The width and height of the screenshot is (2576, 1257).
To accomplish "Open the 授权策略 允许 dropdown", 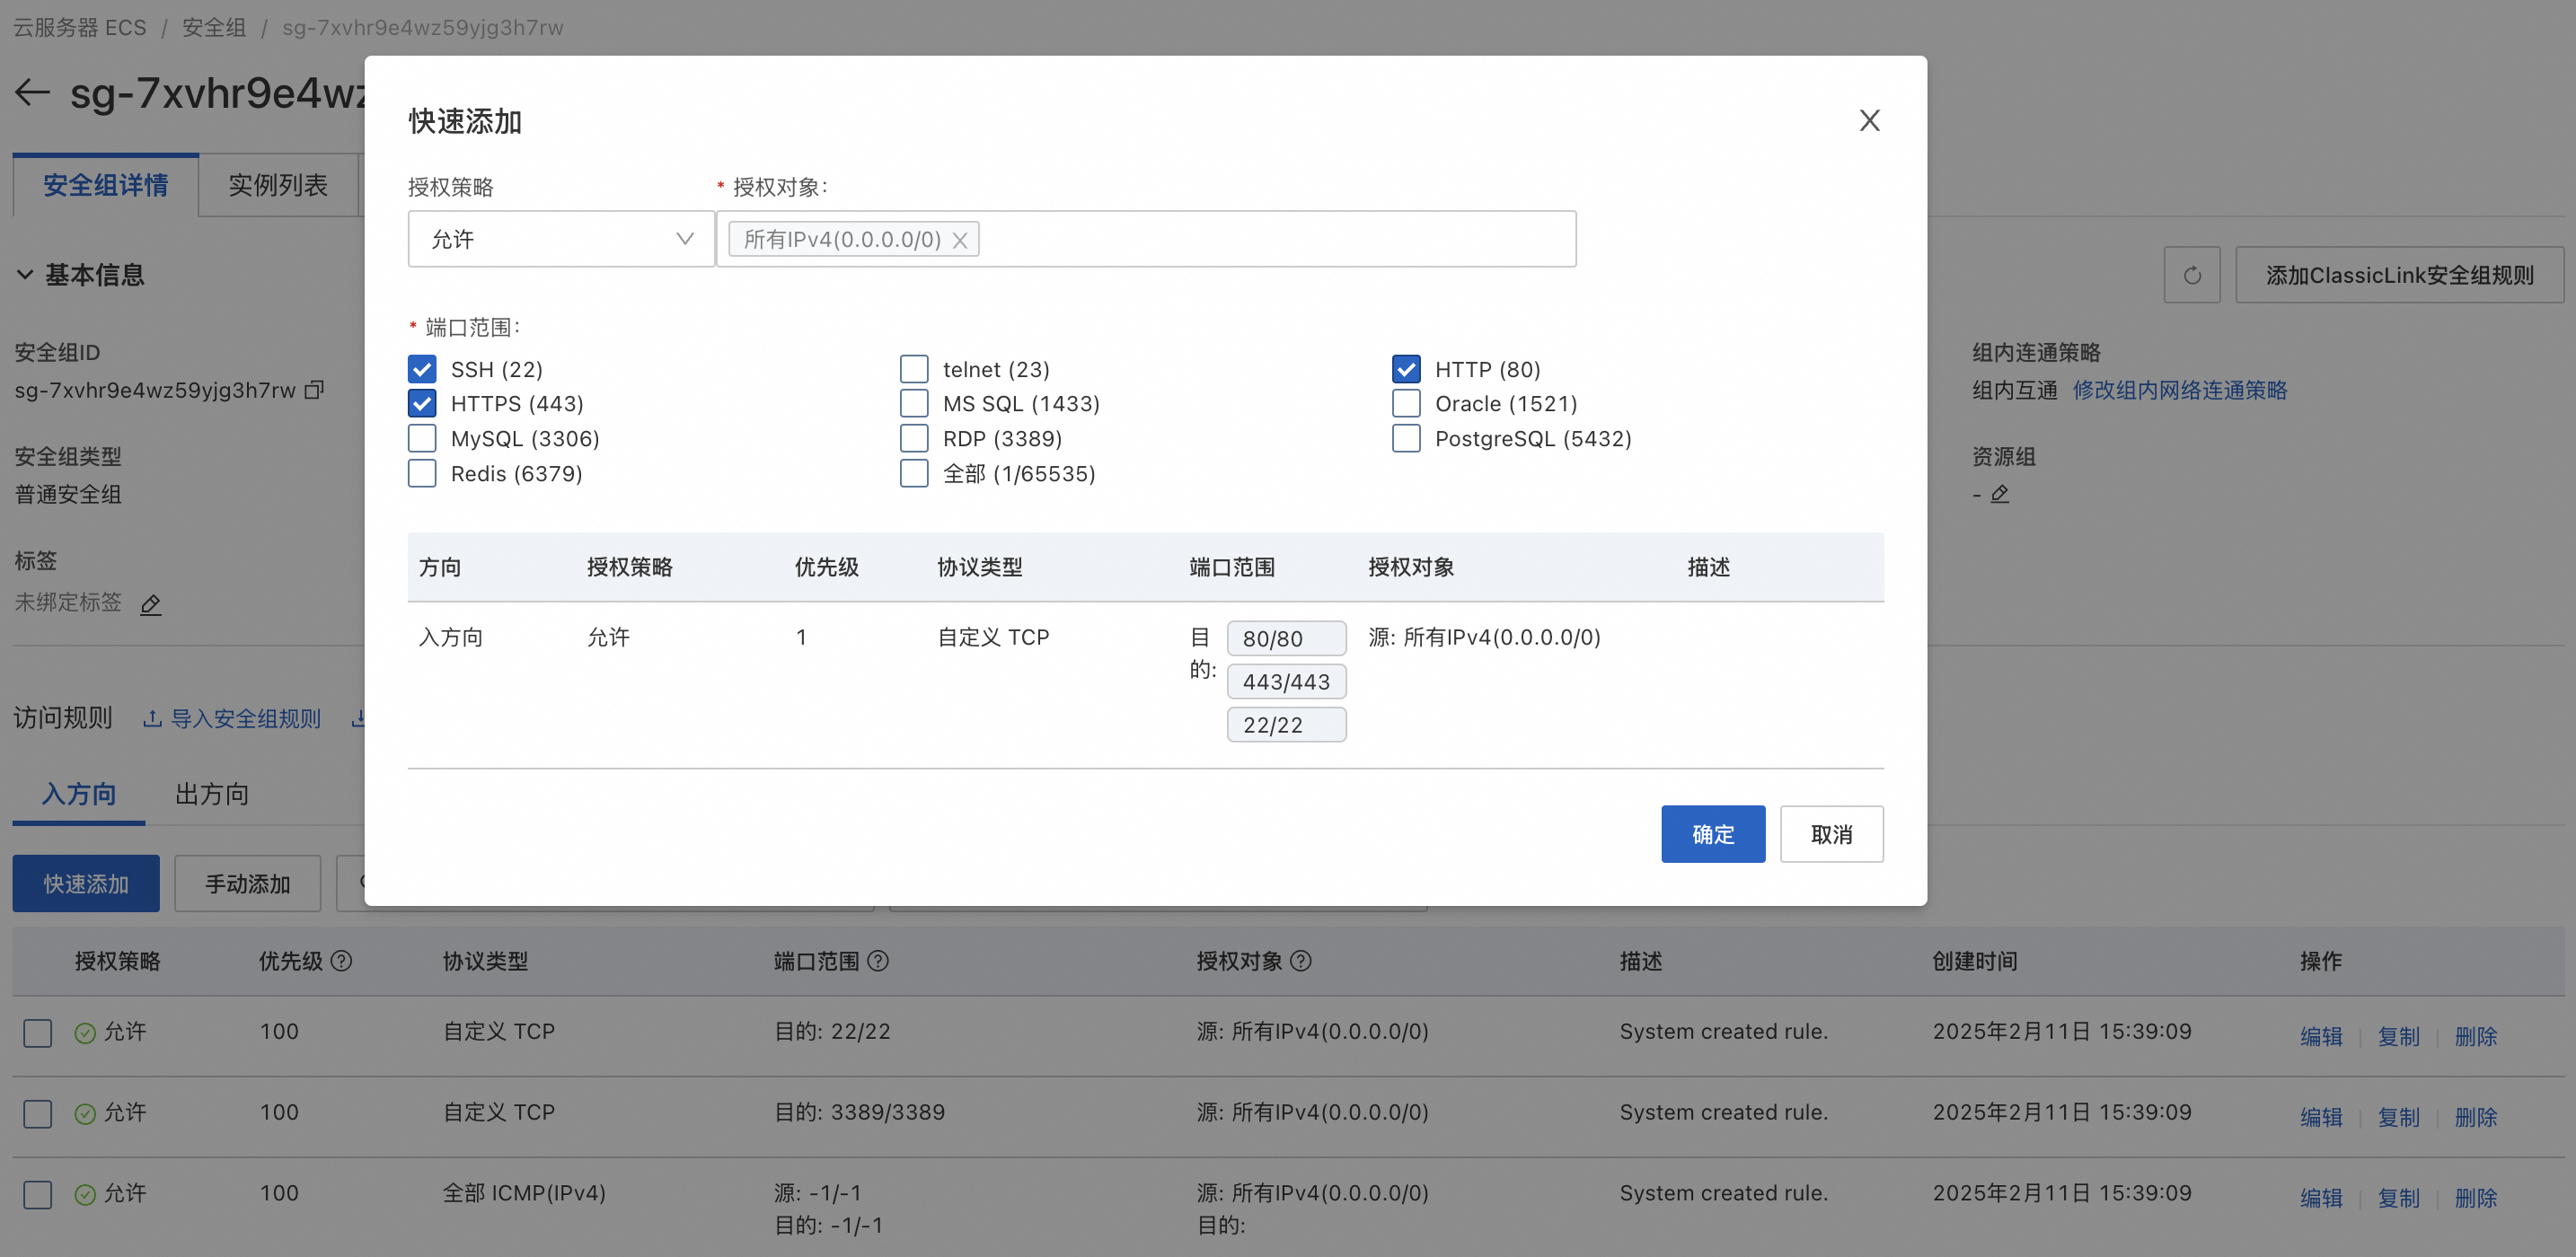I will click(560, 239).
